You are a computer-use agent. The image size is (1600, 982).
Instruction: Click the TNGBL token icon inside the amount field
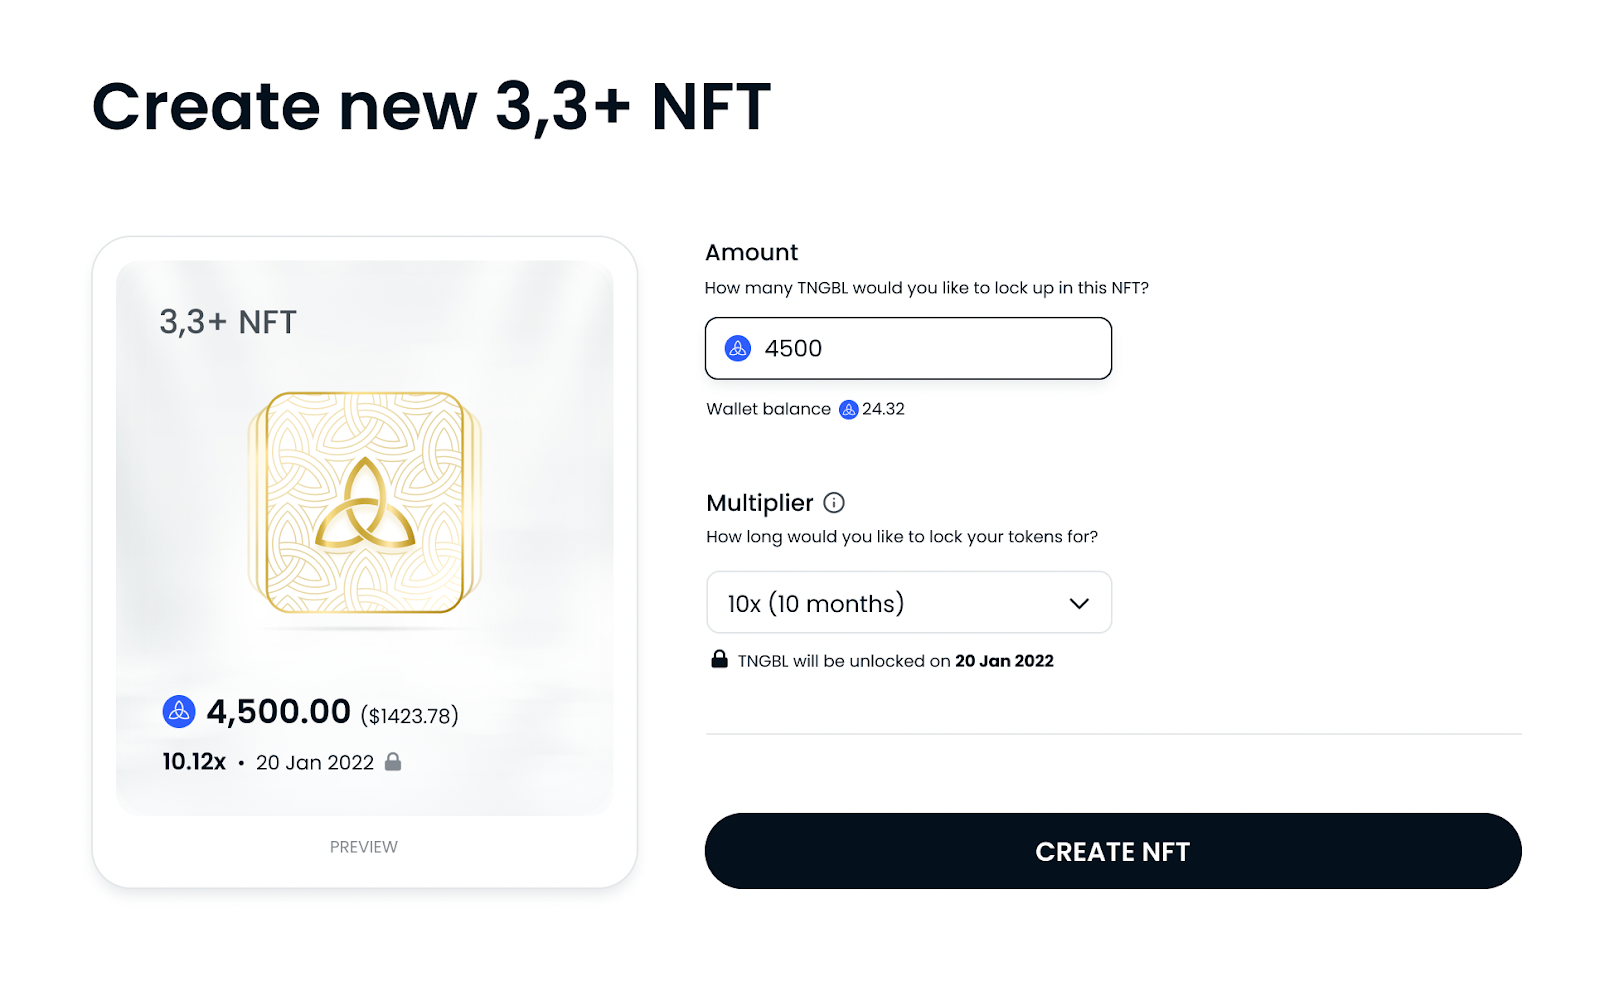tap(738, 348)
